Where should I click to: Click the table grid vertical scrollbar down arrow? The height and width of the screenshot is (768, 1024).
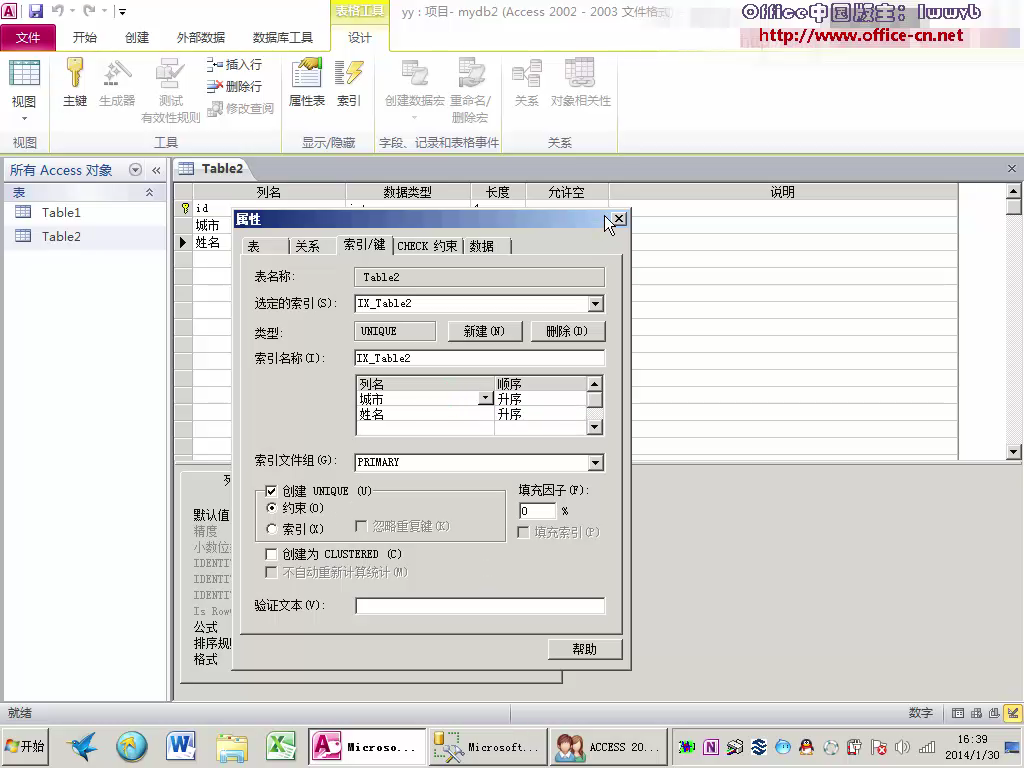coord(1014,451)
